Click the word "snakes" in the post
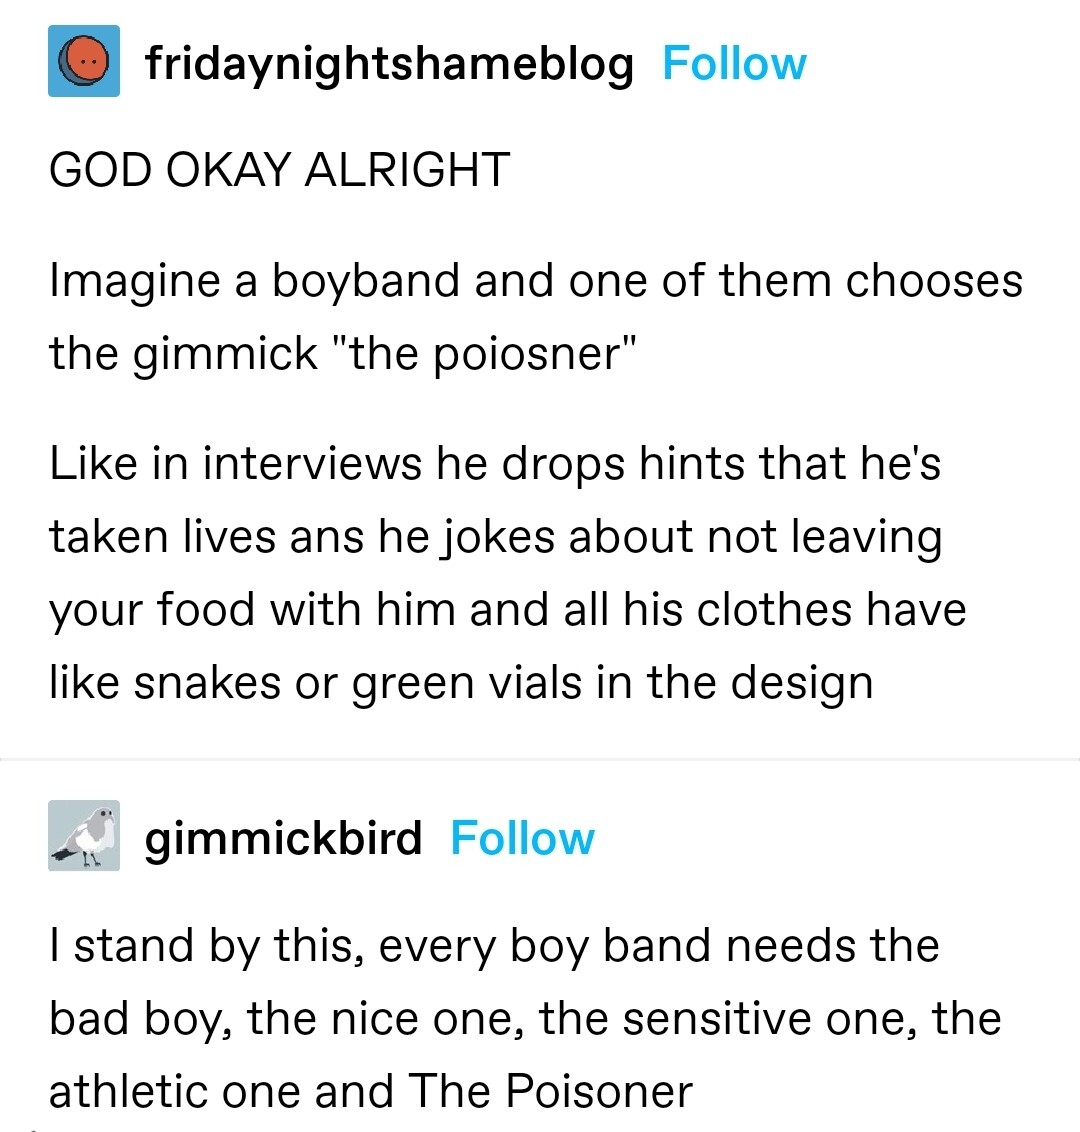The height and width of the screenshot is (1132, 1080). tap(205, 684)
